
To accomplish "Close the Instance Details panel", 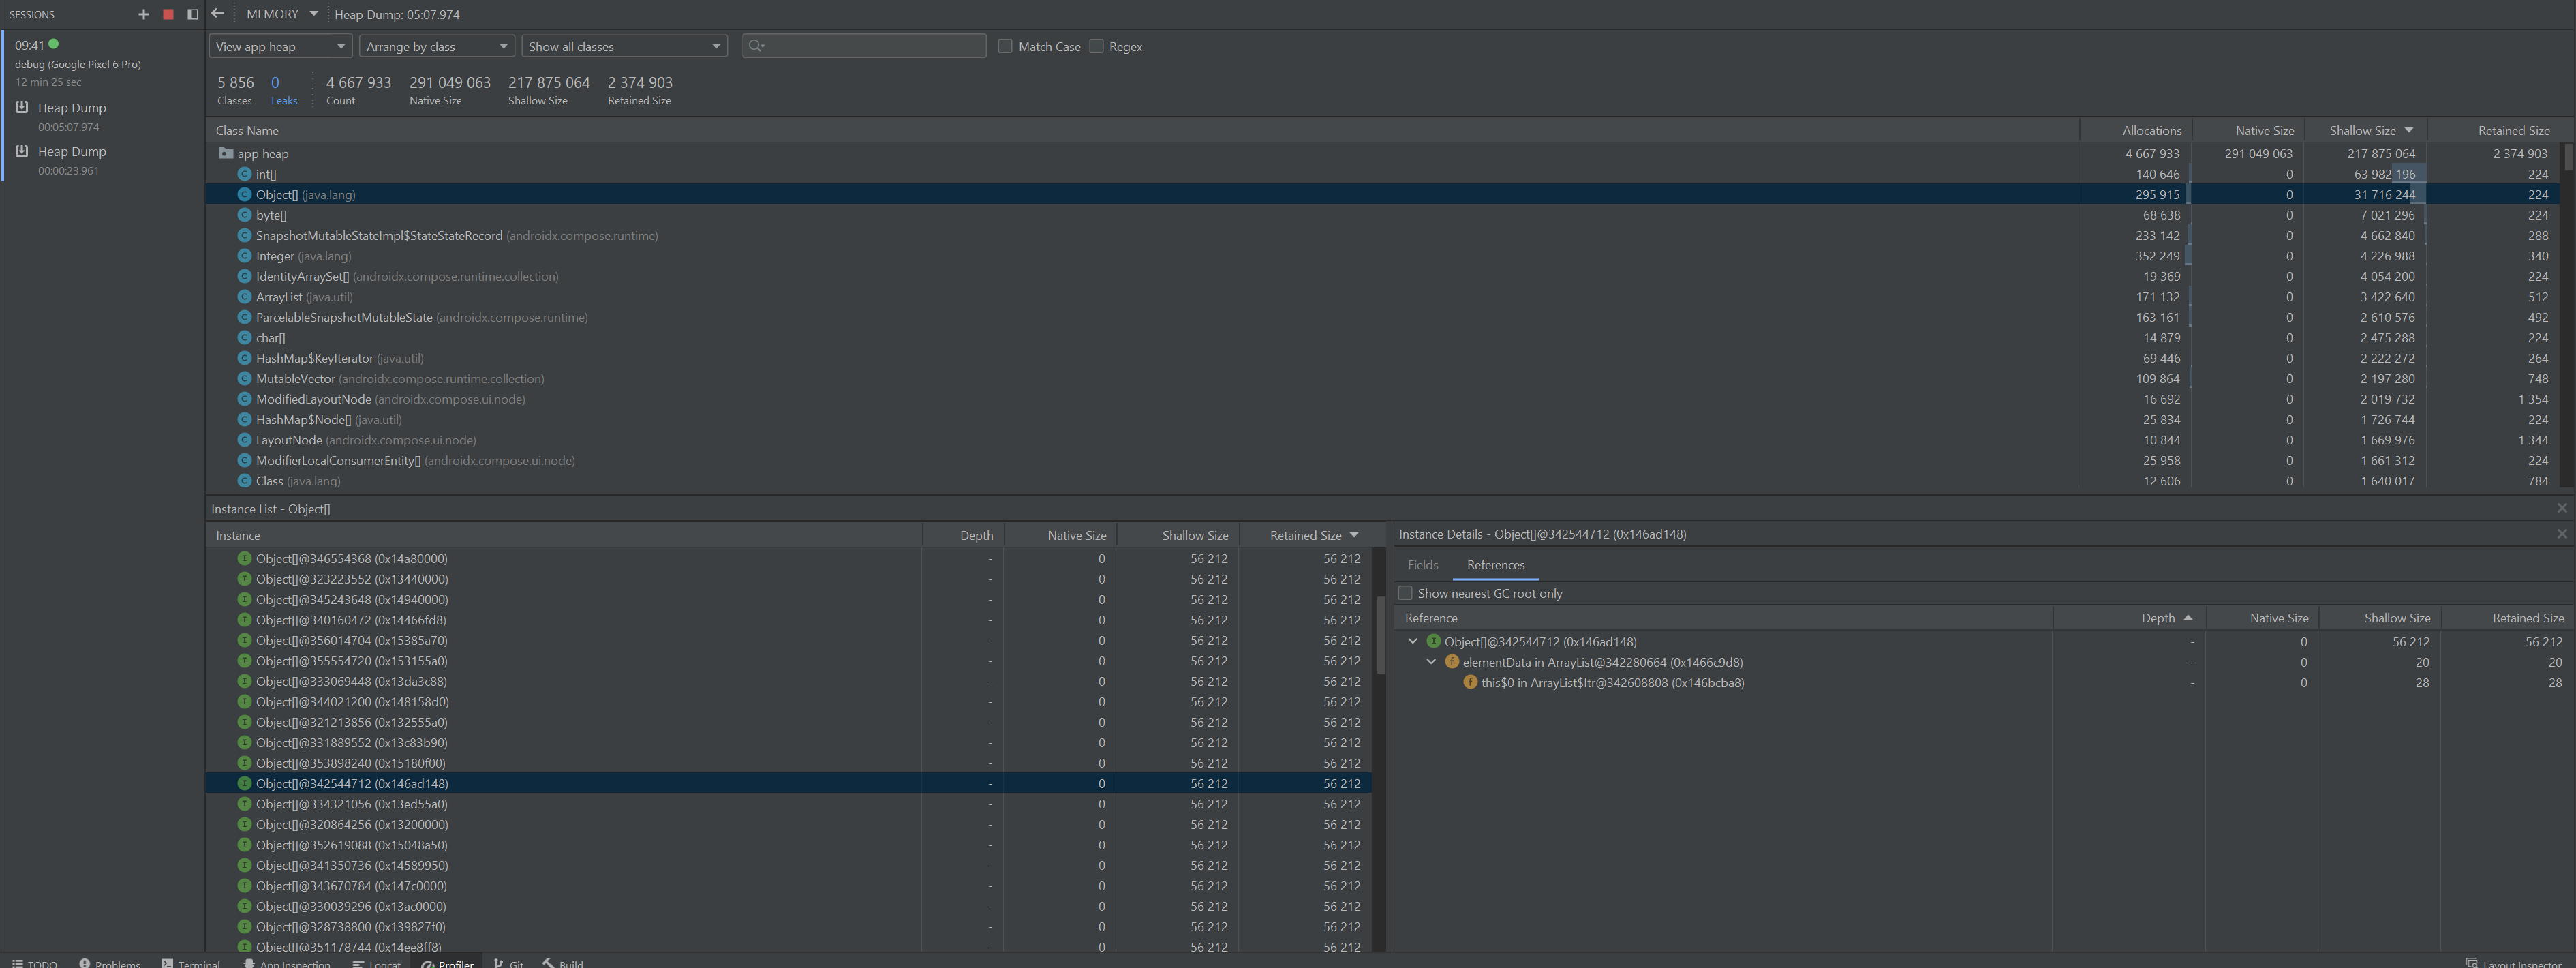I will [2561, 534].
